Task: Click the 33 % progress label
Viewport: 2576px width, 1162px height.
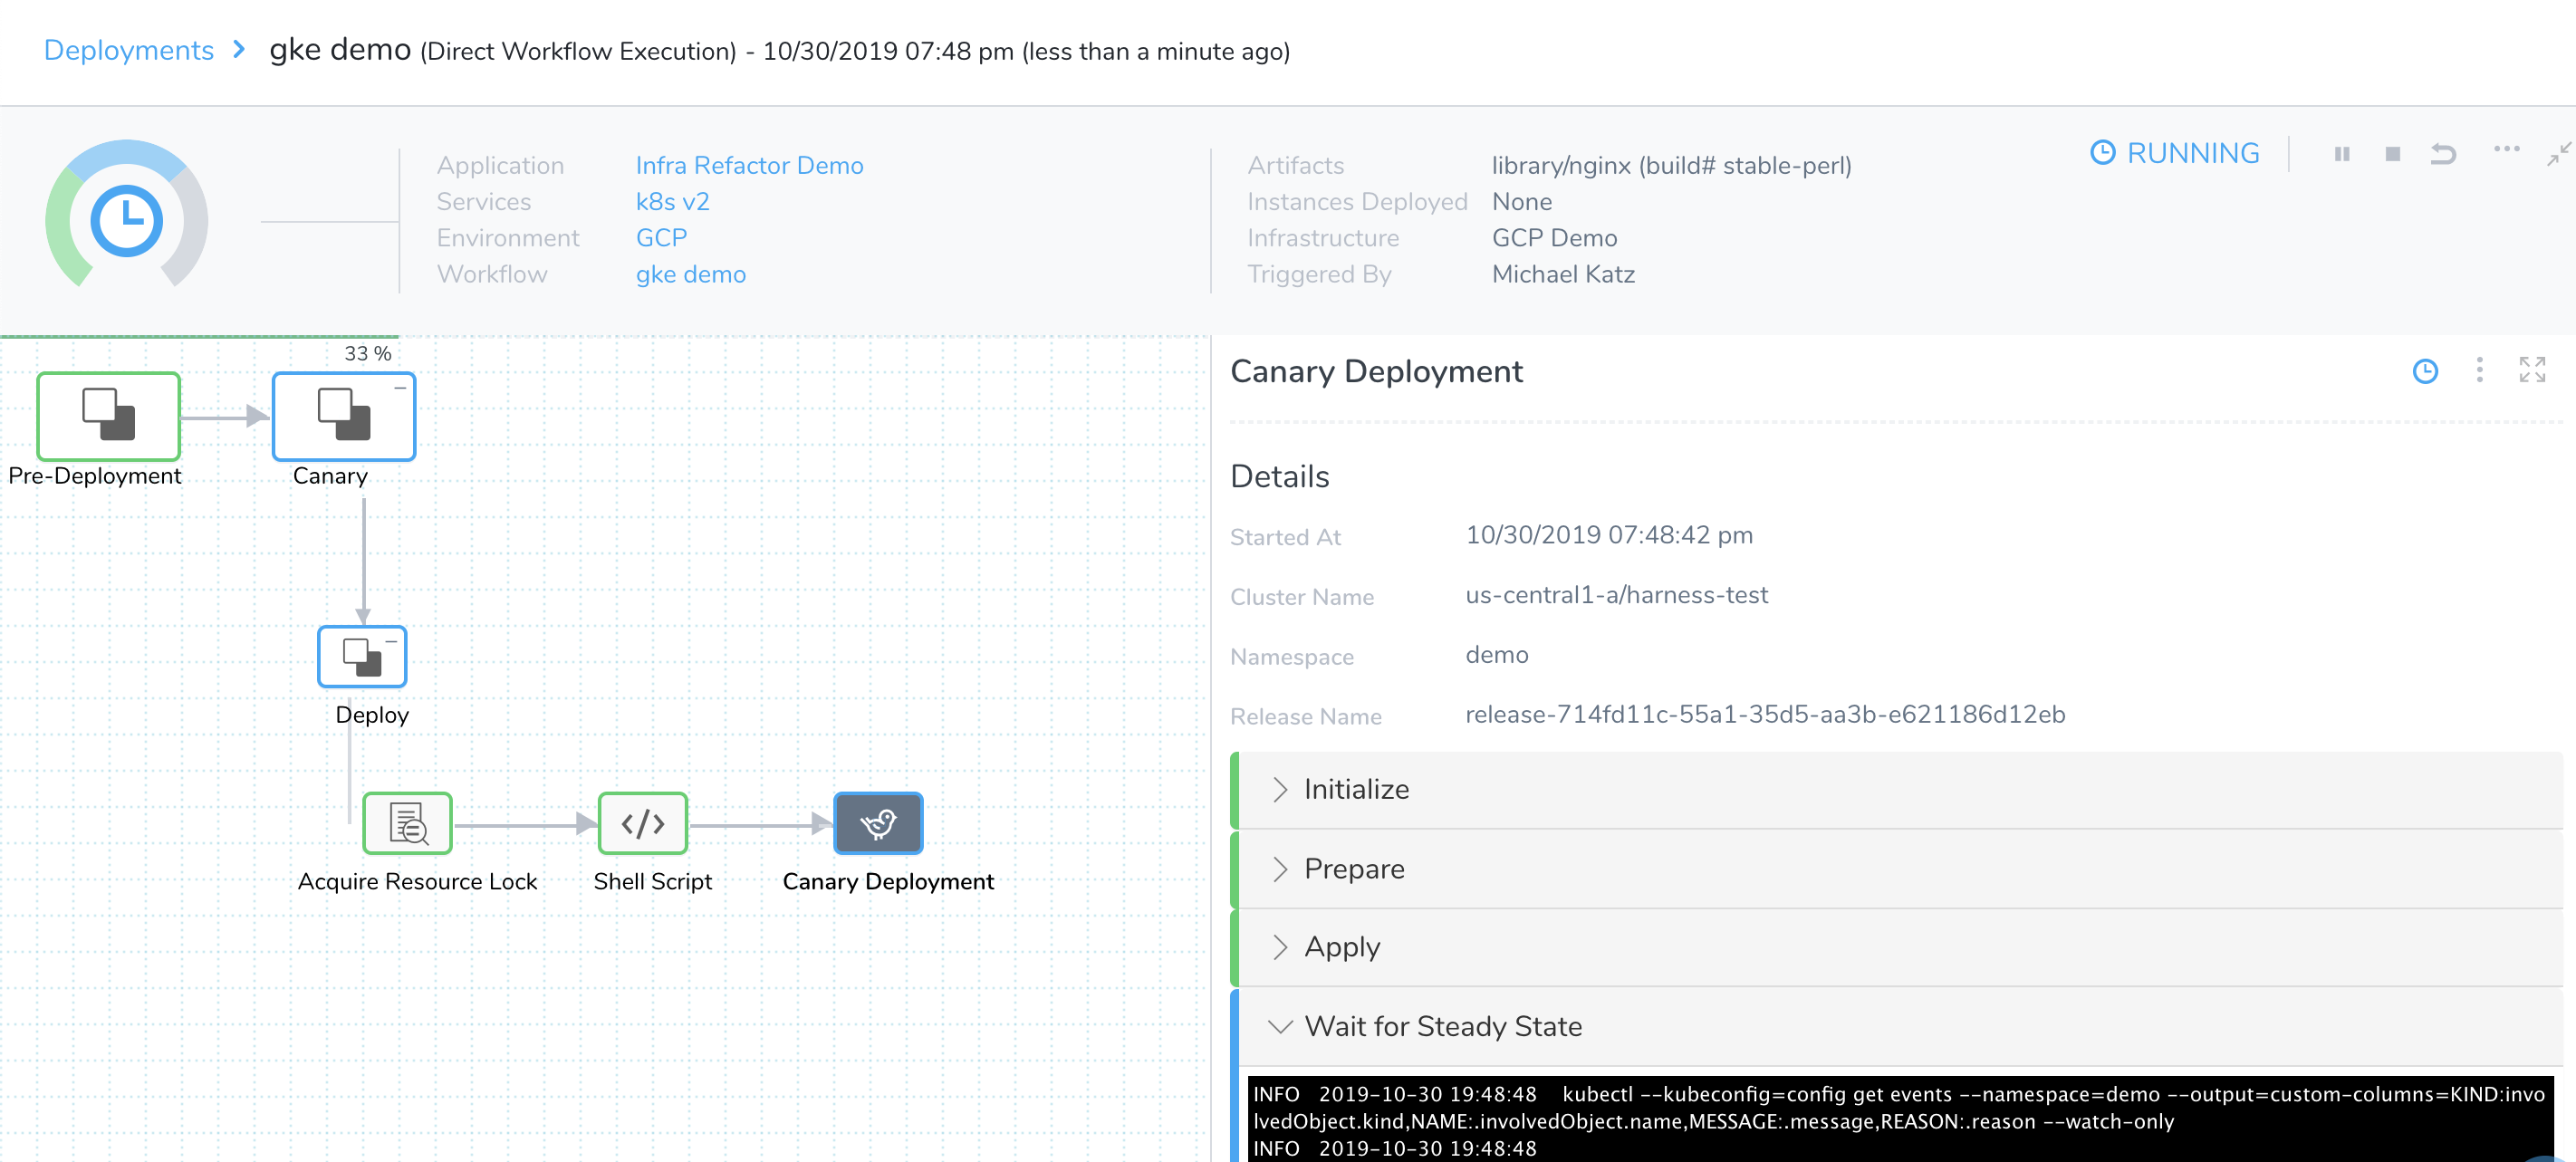Action: click(x=367, y=353)
